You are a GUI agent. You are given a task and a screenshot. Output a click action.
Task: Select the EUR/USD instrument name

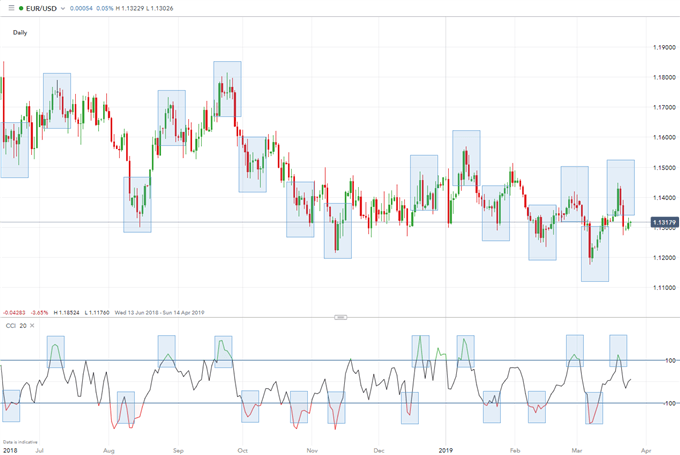41,8
